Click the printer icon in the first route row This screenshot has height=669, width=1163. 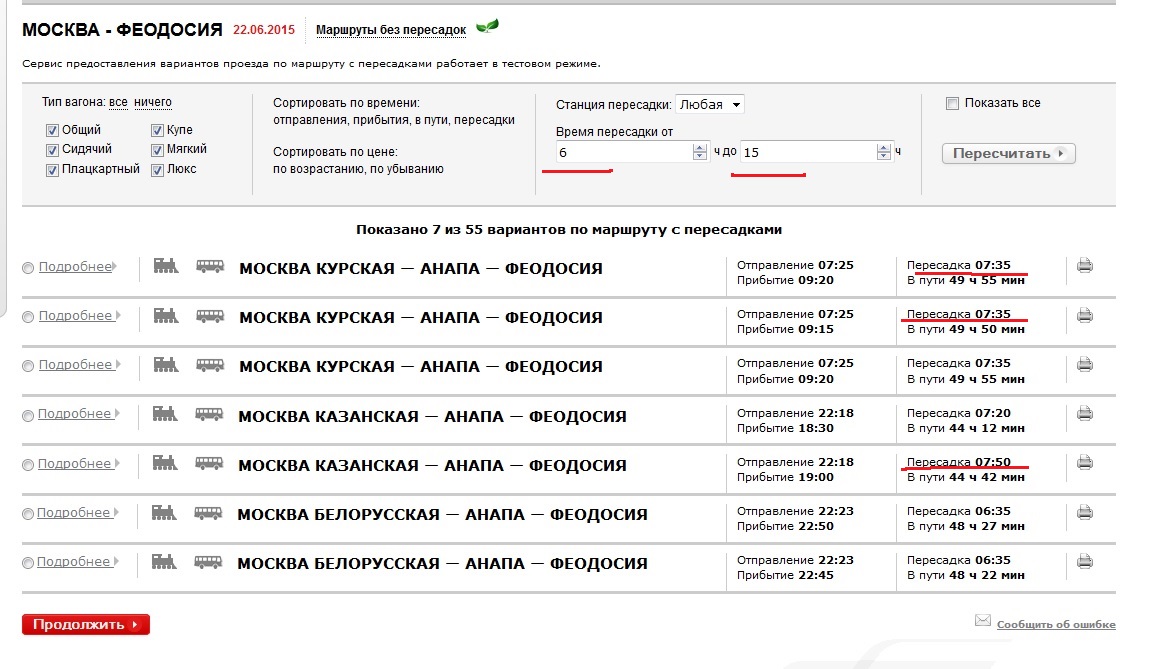pos(1084,266)
